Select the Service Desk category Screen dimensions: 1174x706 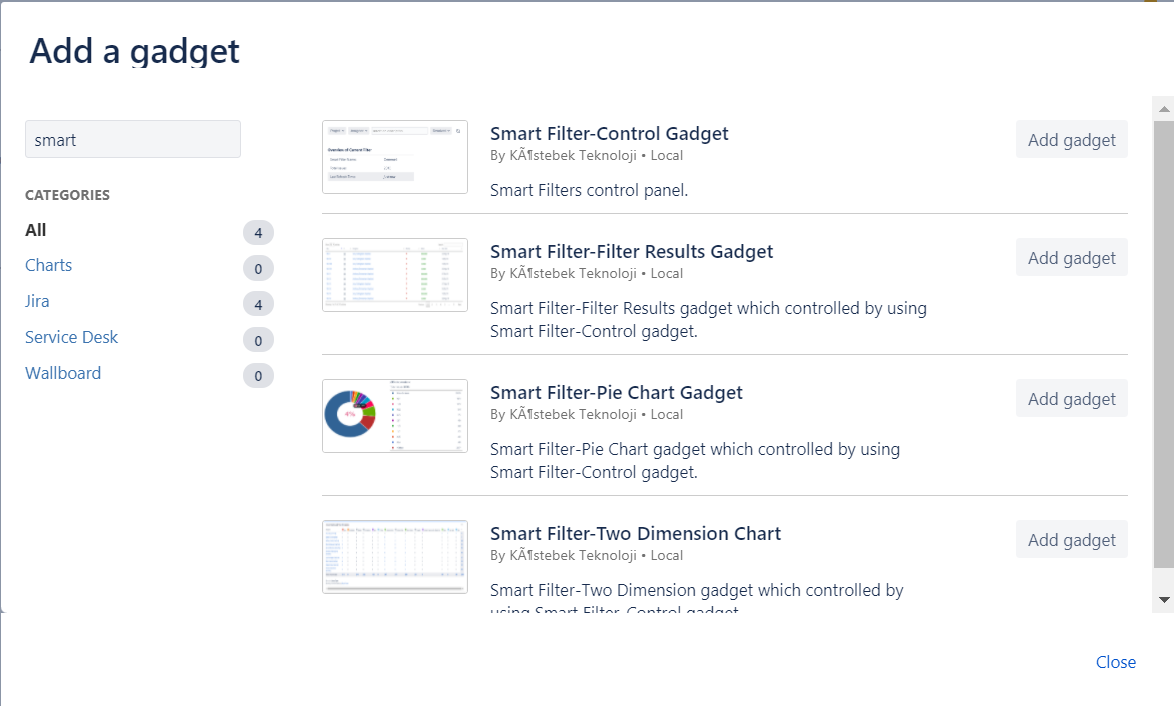[71, 337]
